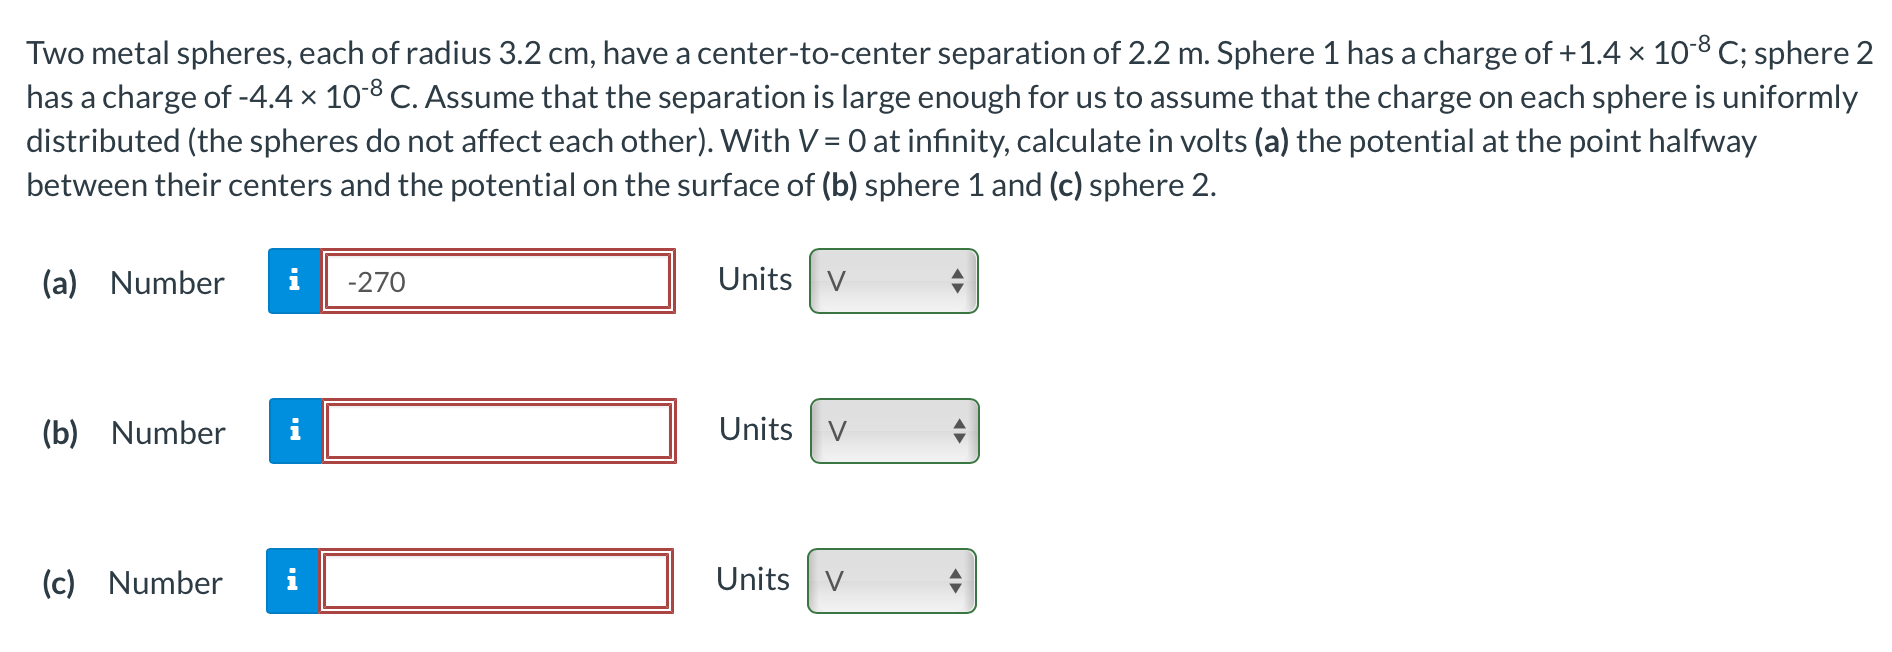
Task: Click the Units label for part (b)
Action: pyautogui.click(x=753, y=429)
